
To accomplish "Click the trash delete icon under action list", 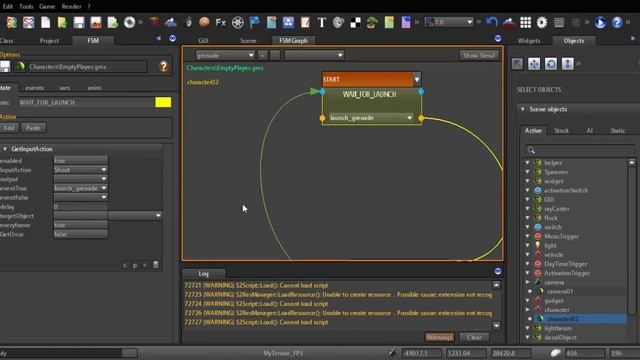I will 156,265.
